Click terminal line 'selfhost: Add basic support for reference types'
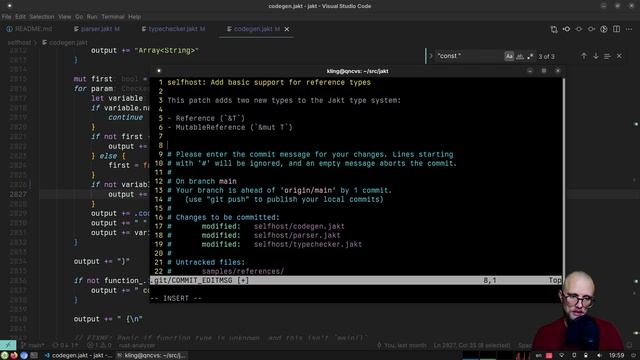The image size is (640, 360). click(x=269, y=82)
